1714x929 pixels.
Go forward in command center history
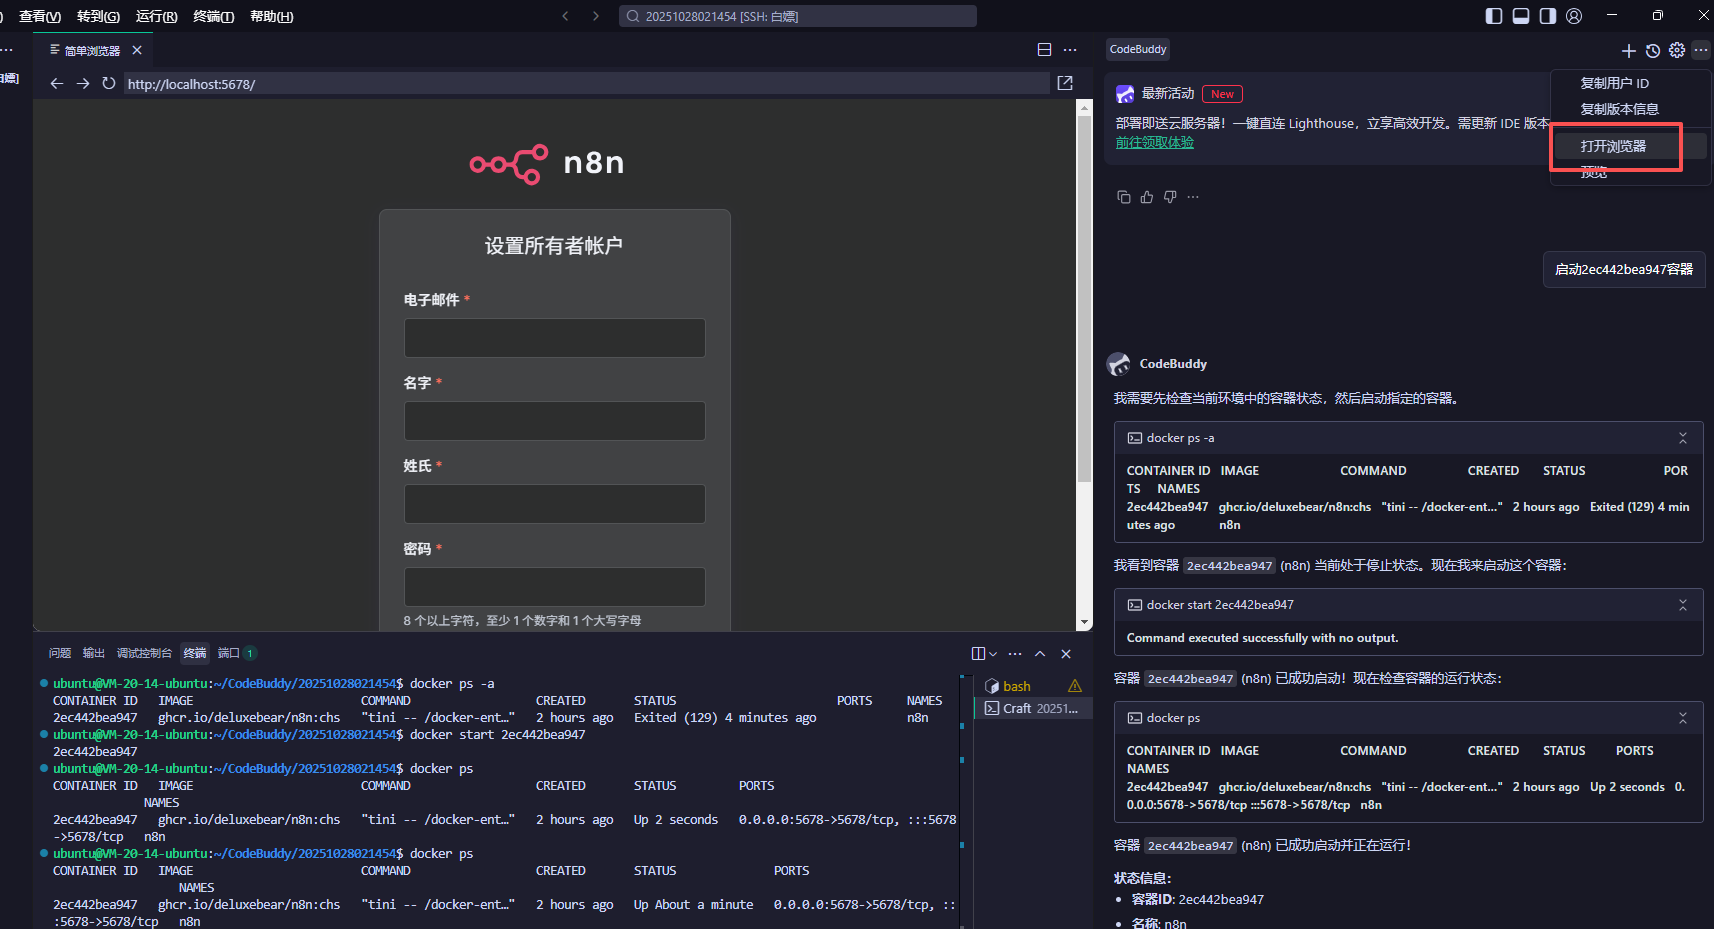click(596, 16)
